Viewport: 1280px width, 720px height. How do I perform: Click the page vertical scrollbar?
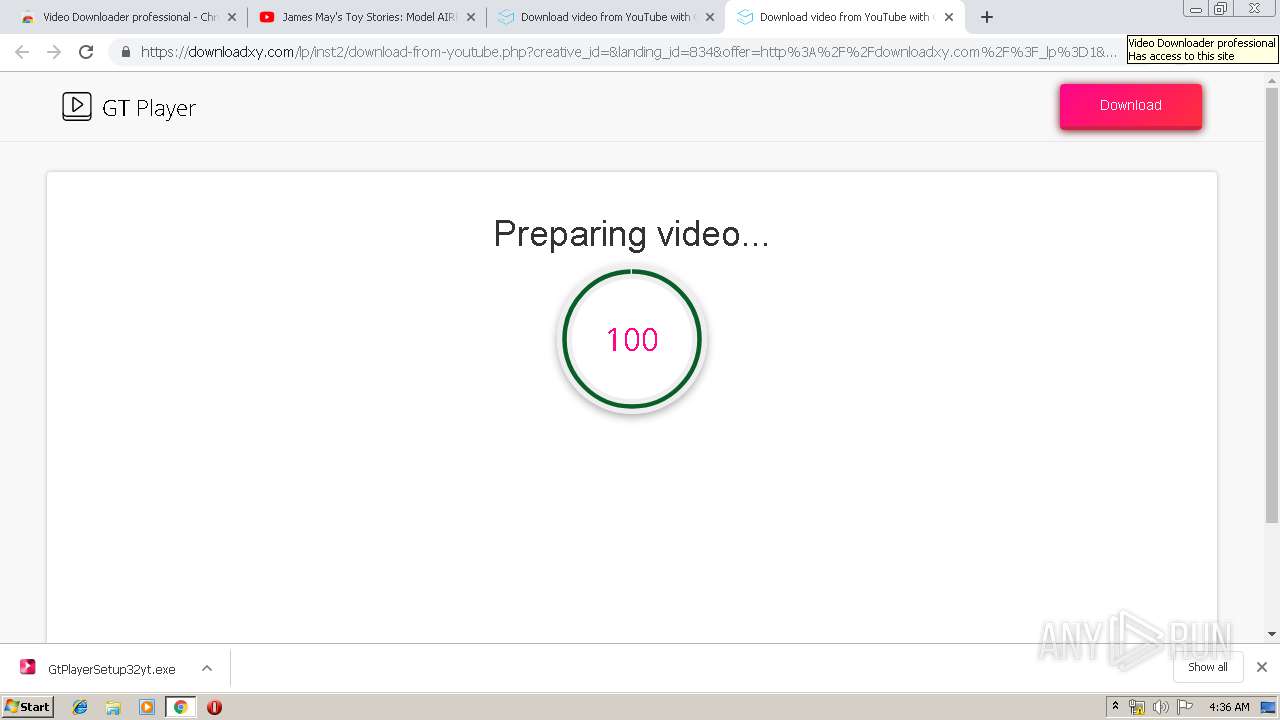pyautogui.click(x=1272, y=306)
